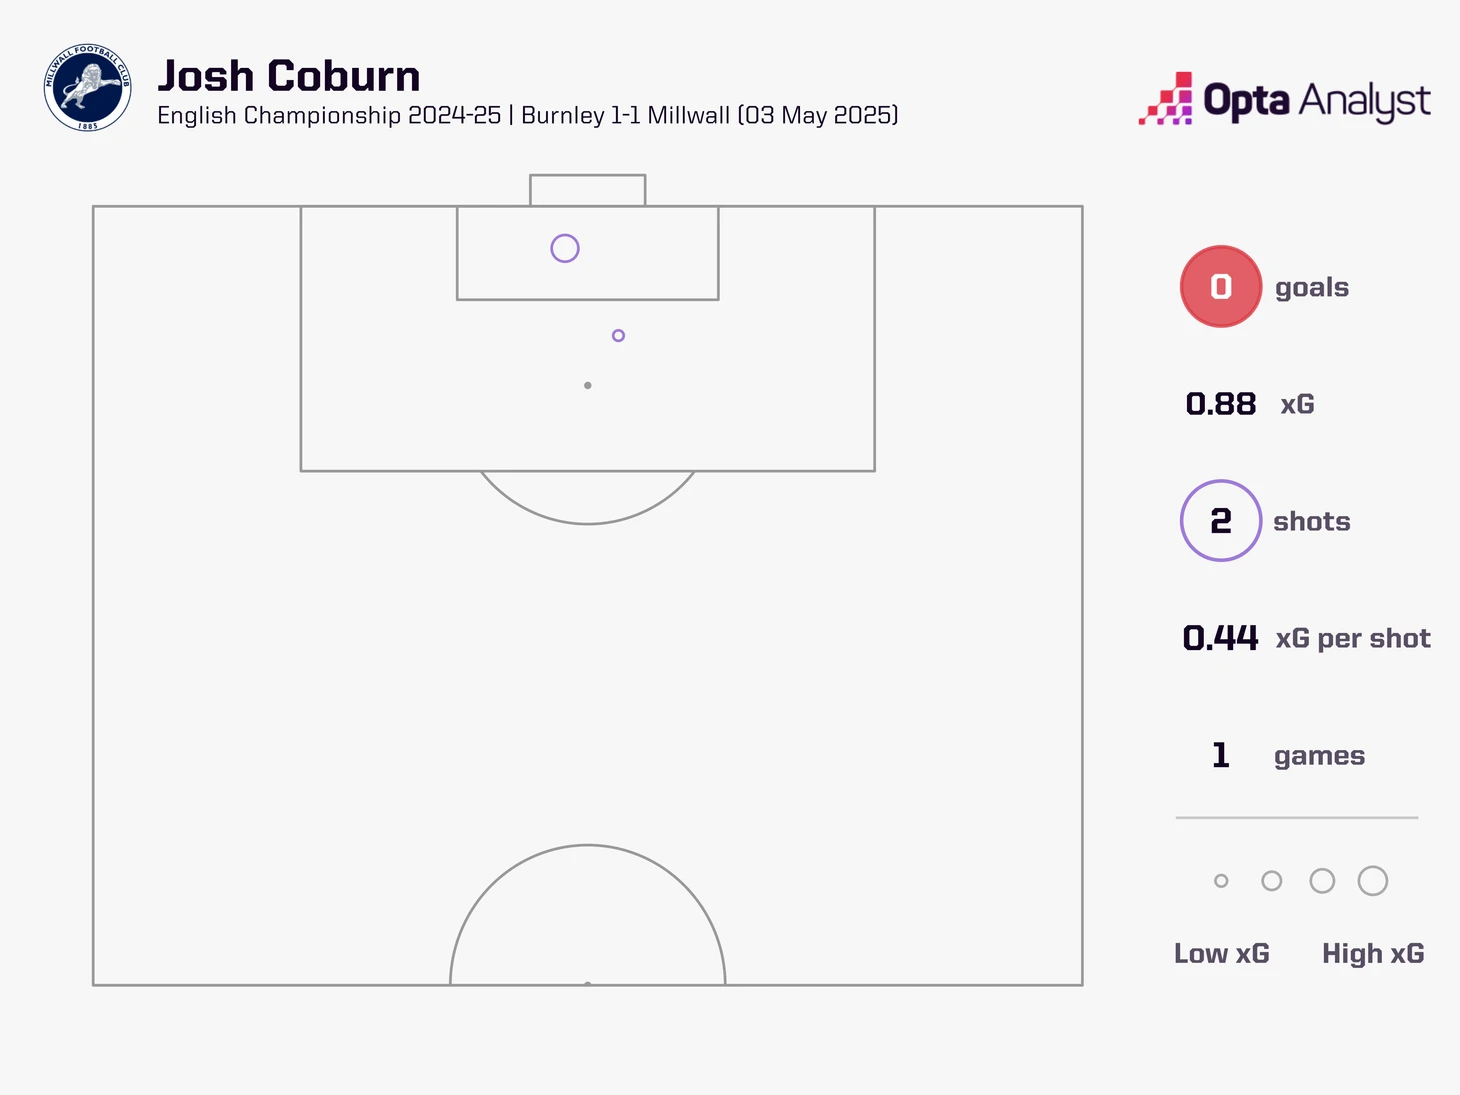Click the red zero goals circle
Screen dimensions: 1460x1095
click(1220, 287)
